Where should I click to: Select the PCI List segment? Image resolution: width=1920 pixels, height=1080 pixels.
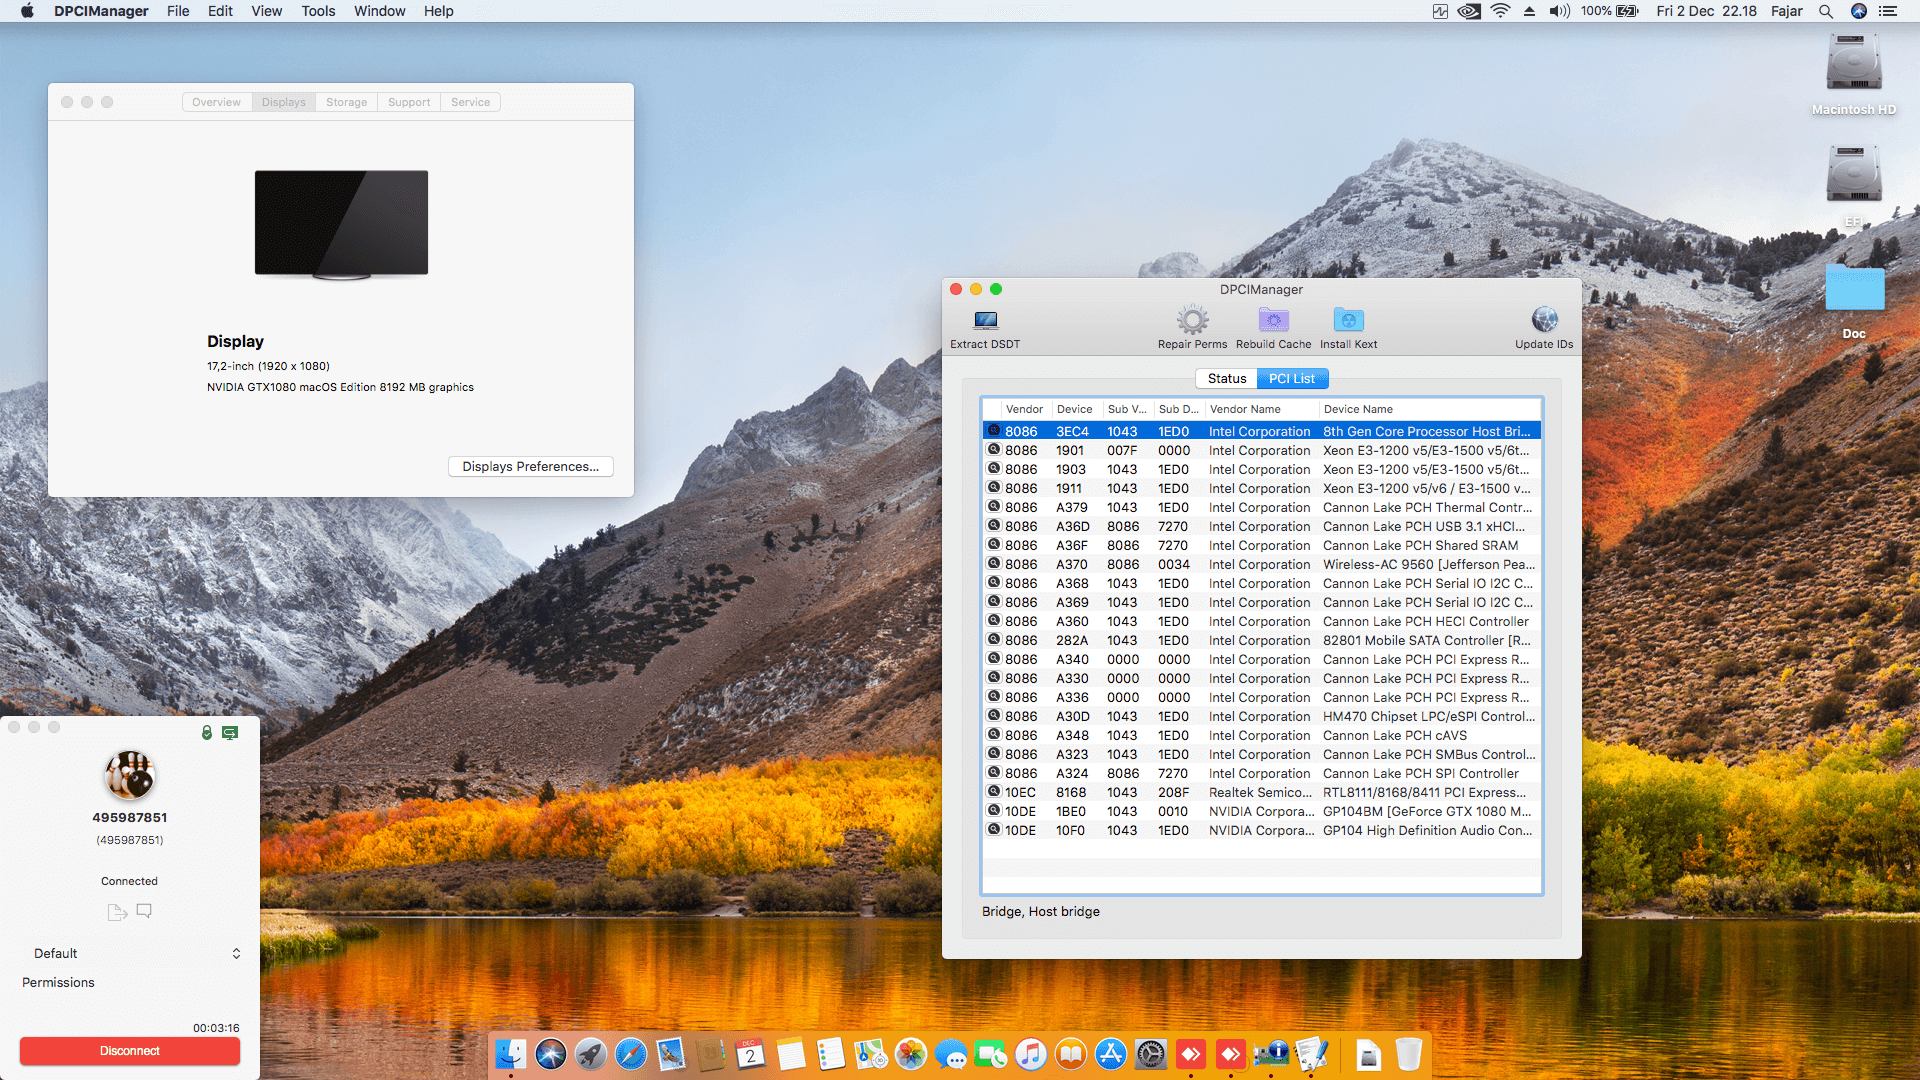click(x=1291, y=379)
